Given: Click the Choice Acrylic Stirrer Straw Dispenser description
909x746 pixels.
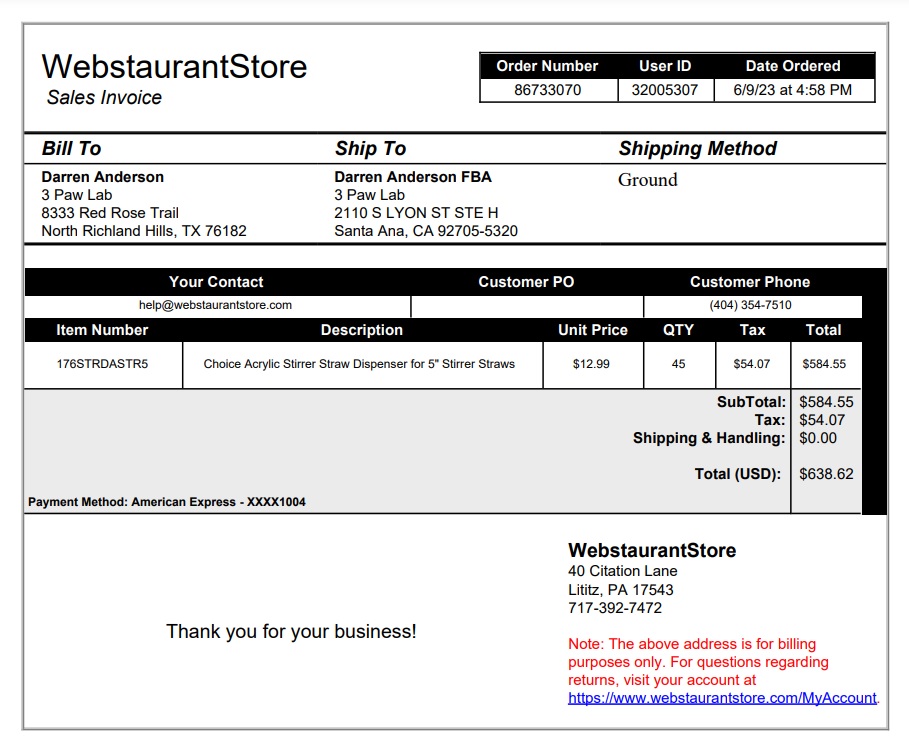Looking at the screenshot, I should pos(359,364).
